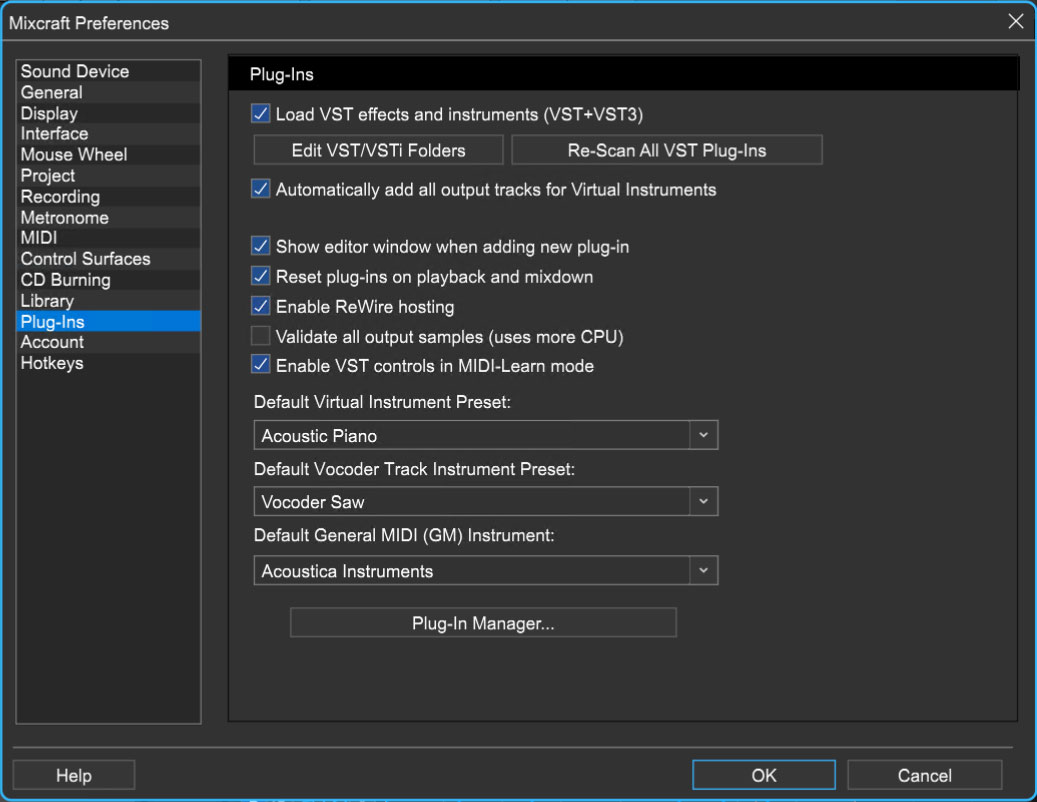
Task: Select Recording in the category list
Action: 108,196
